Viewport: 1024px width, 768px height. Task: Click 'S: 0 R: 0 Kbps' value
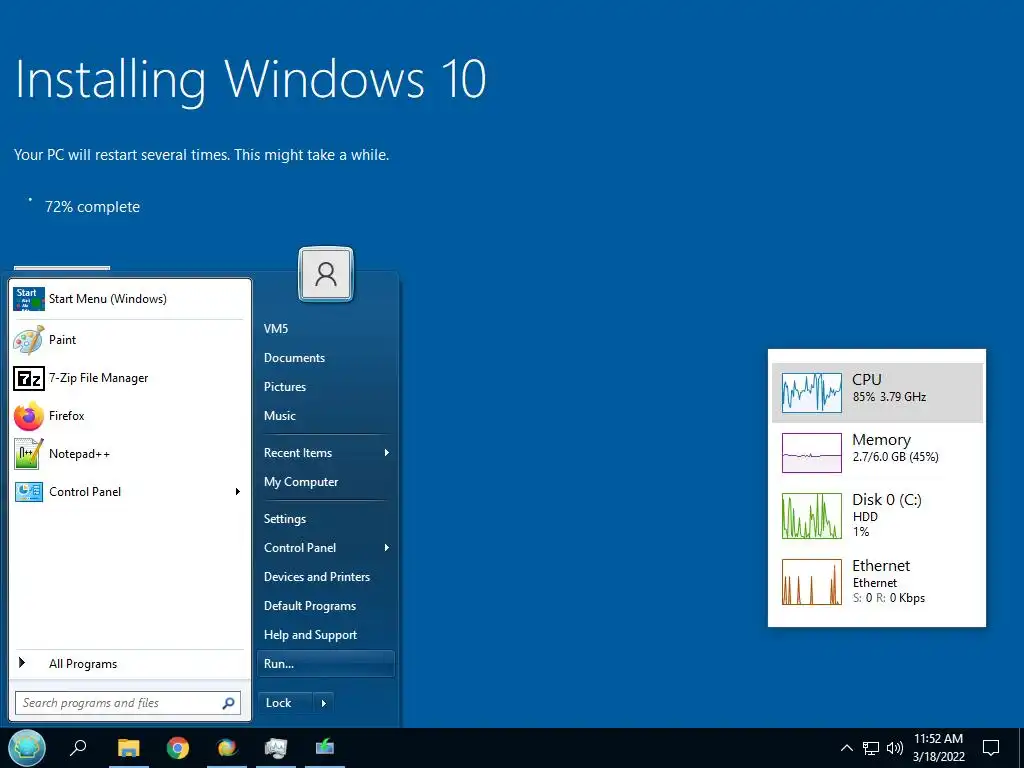(889, 598)
